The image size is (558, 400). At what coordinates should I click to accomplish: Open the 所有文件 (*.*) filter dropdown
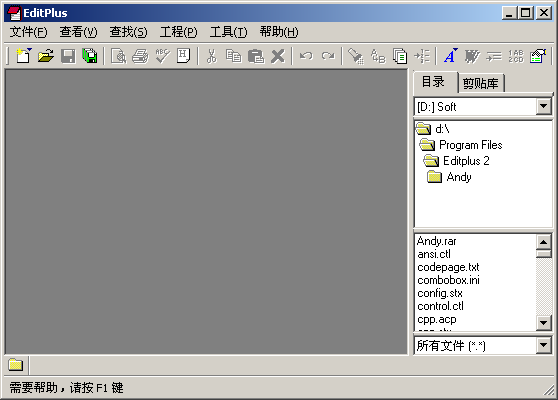point(543,345)
